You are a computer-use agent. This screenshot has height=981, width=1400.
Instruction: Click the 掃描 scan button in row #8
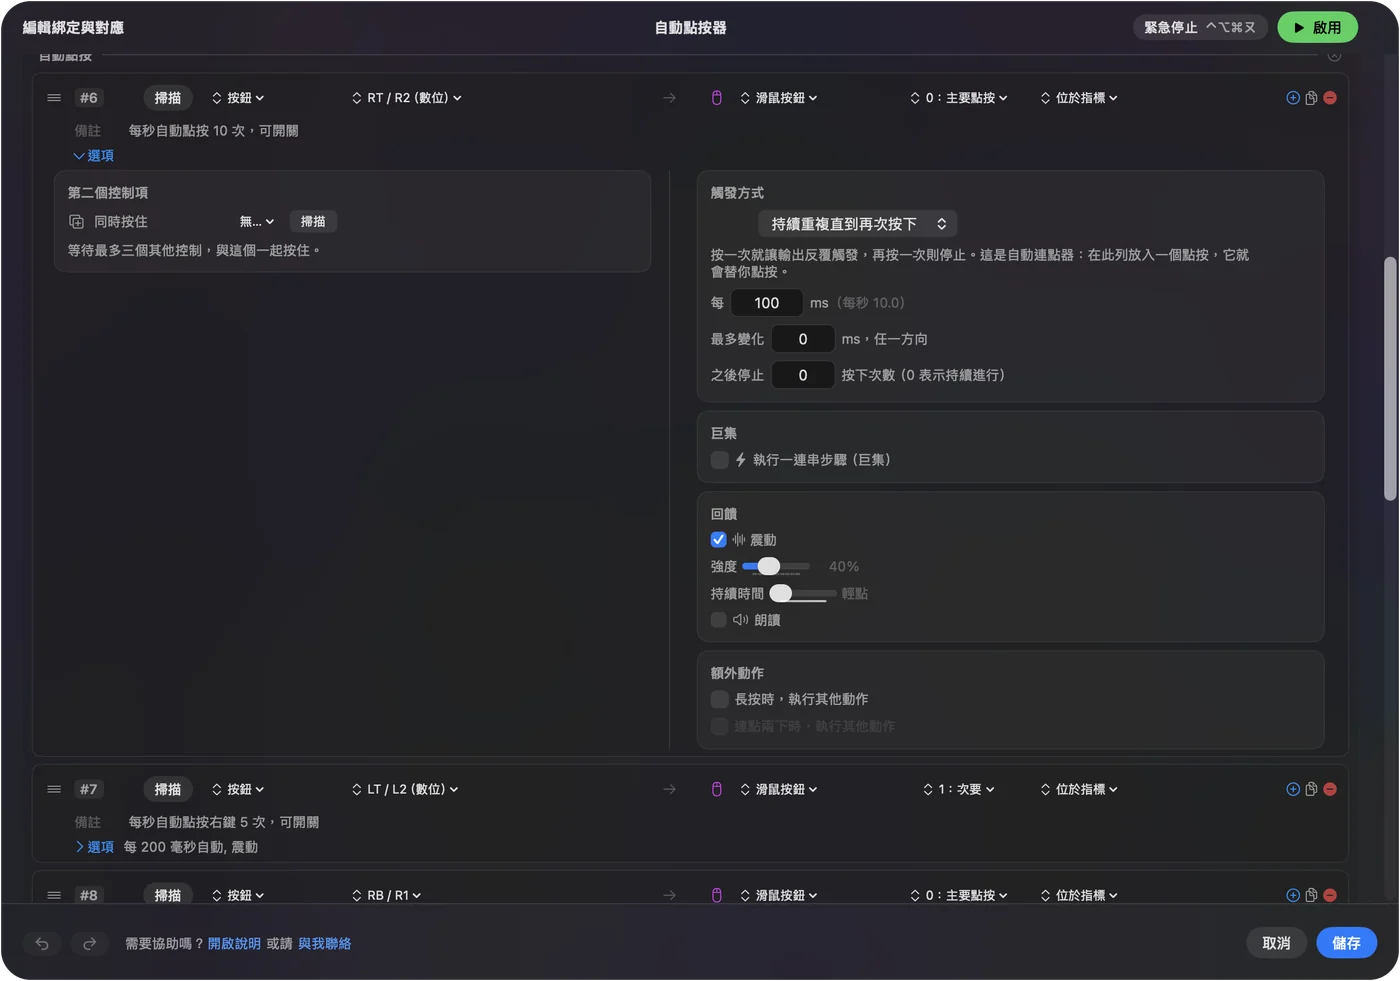point(168,895)
